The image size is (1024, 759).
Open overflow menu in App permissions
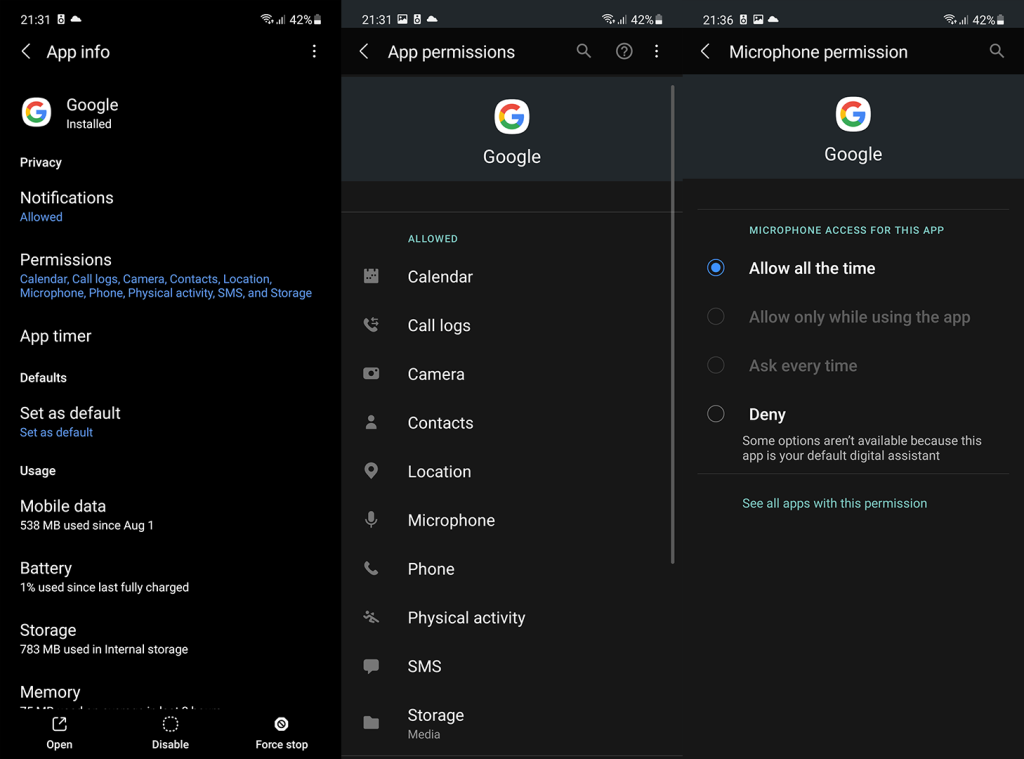[x=656, y=51]
